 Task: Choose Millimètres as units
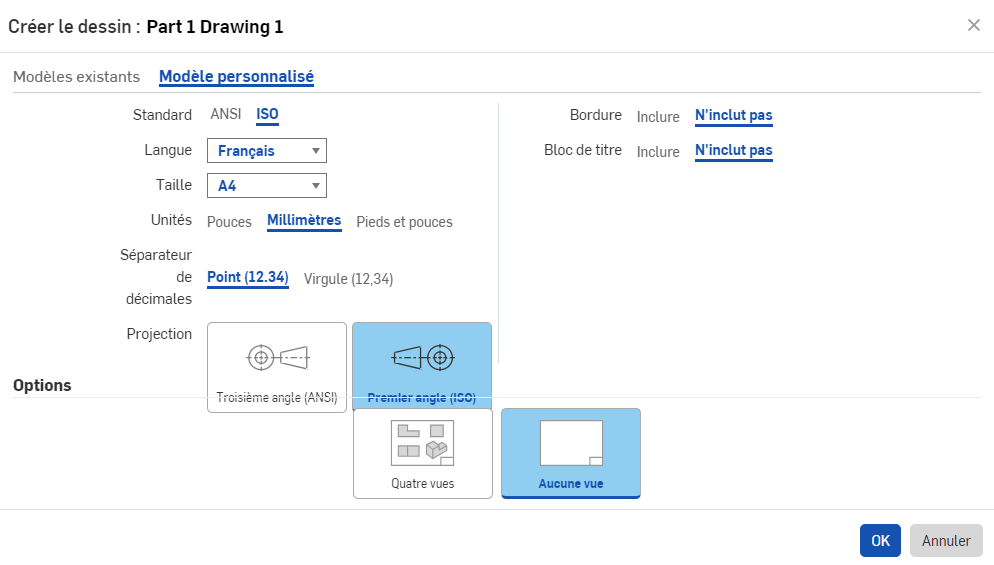click(x=304, y=221)
